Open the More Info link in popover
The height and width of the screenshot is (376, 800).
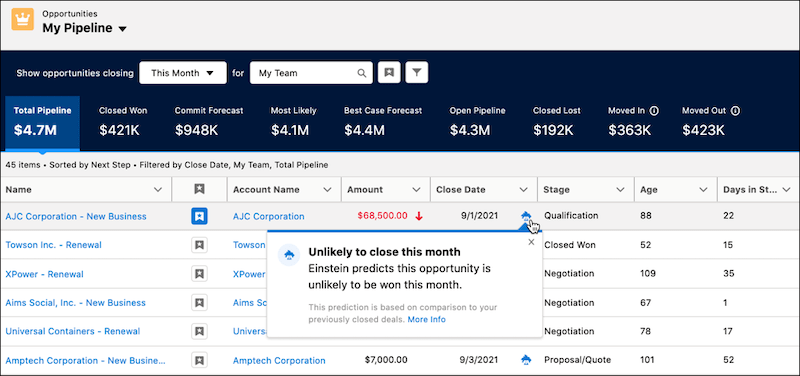(x=427, y=319)
